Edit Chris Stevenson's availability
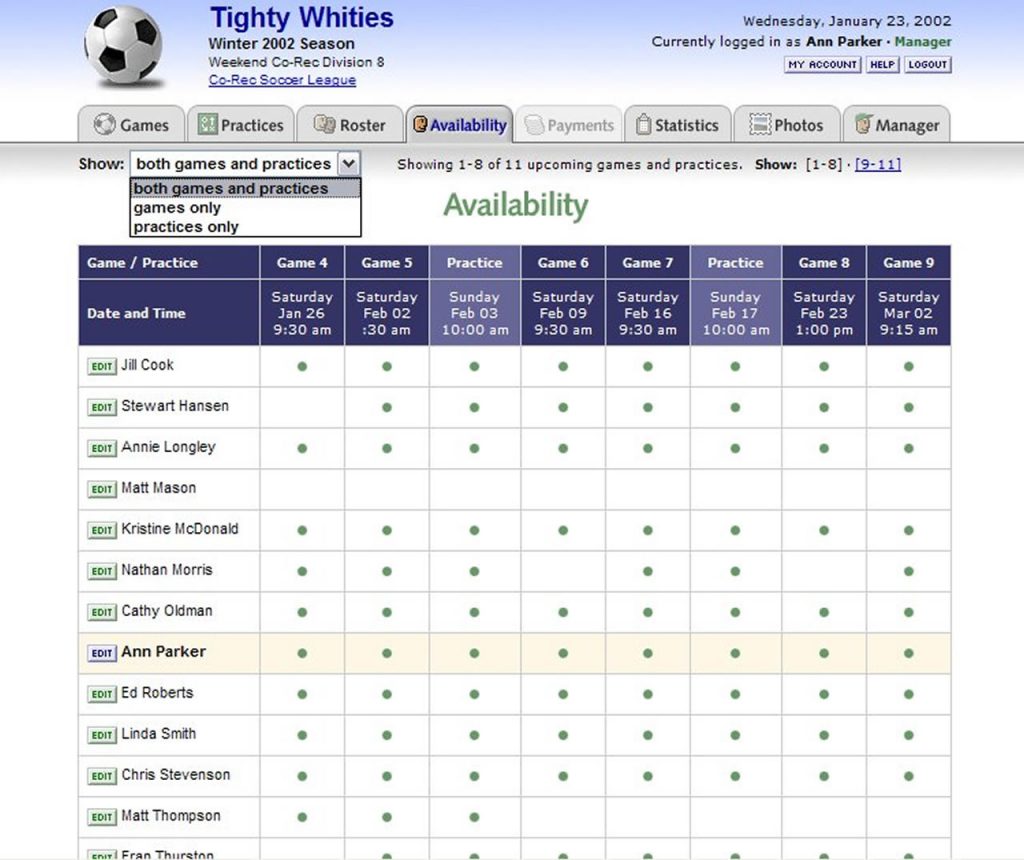1024x860 pixels. 102,776
